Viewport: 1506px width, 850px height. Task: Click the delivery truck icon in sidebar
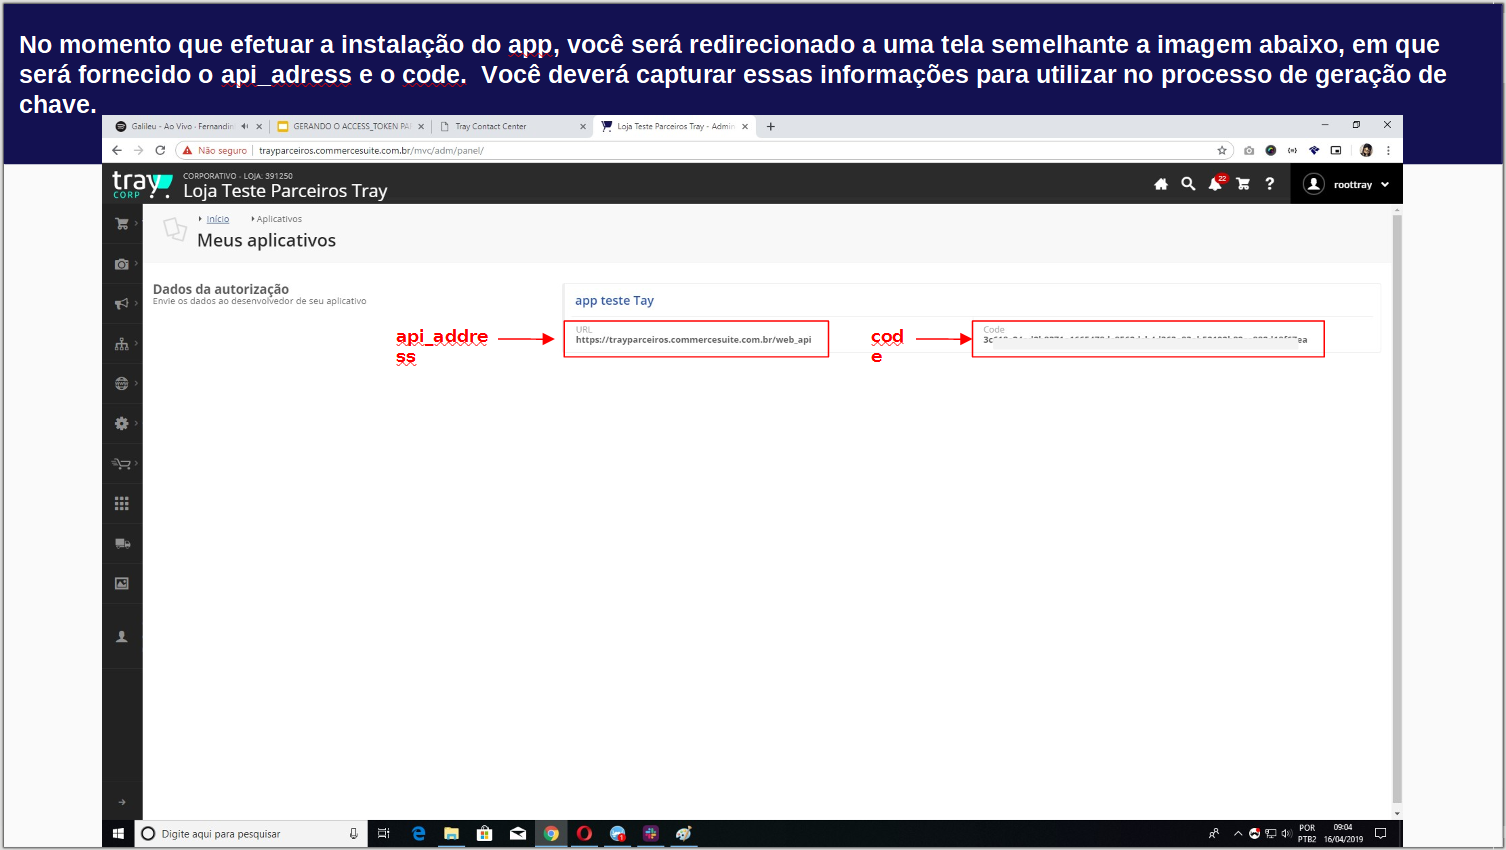122,544
